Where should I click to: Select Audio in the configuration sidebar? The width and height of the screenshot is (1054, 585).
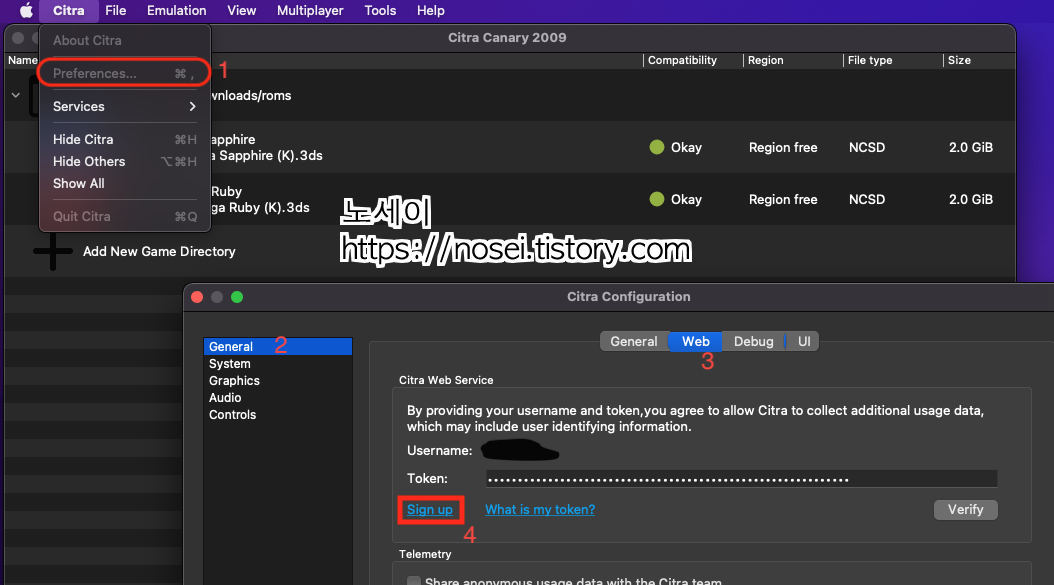(278, 398)
